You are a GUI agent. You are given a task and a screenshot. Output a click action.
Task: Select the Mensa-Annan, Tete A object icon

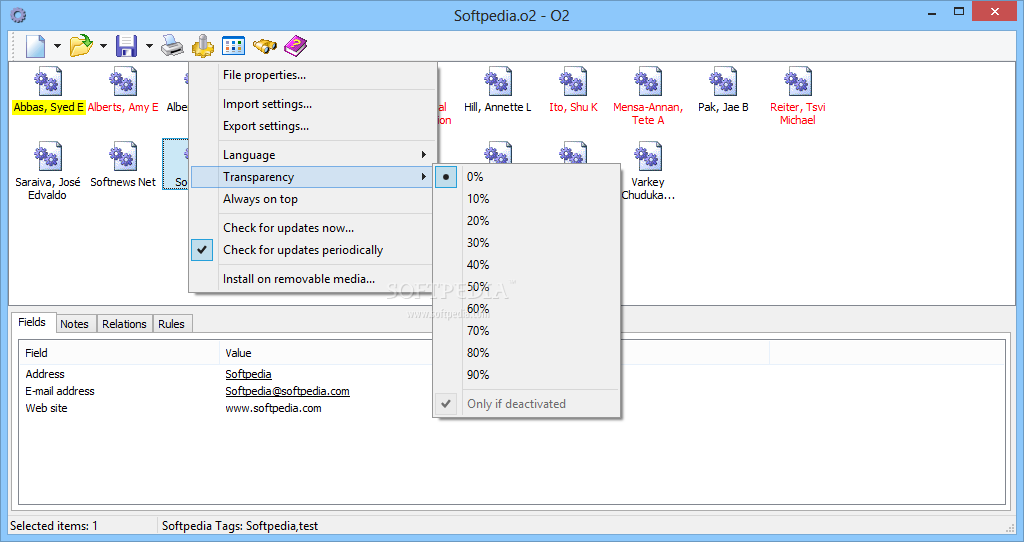click(x=648, y=82)
